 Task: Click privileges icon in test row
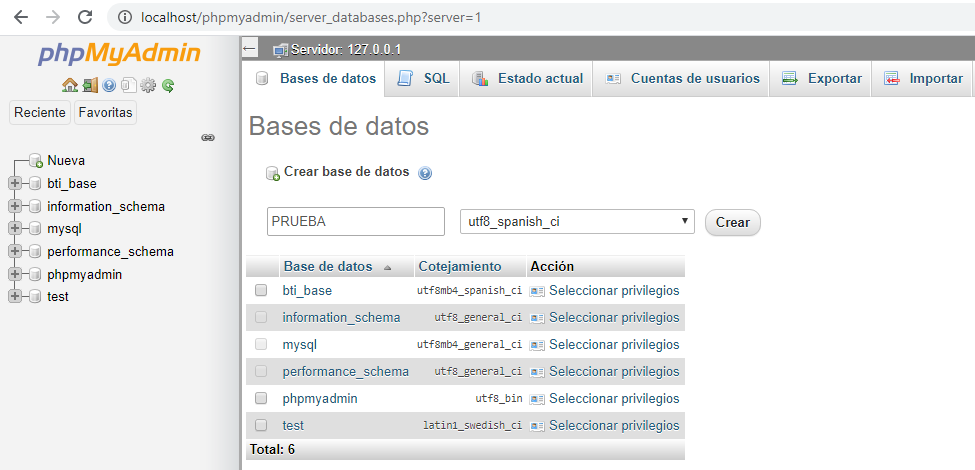(537, 426)
